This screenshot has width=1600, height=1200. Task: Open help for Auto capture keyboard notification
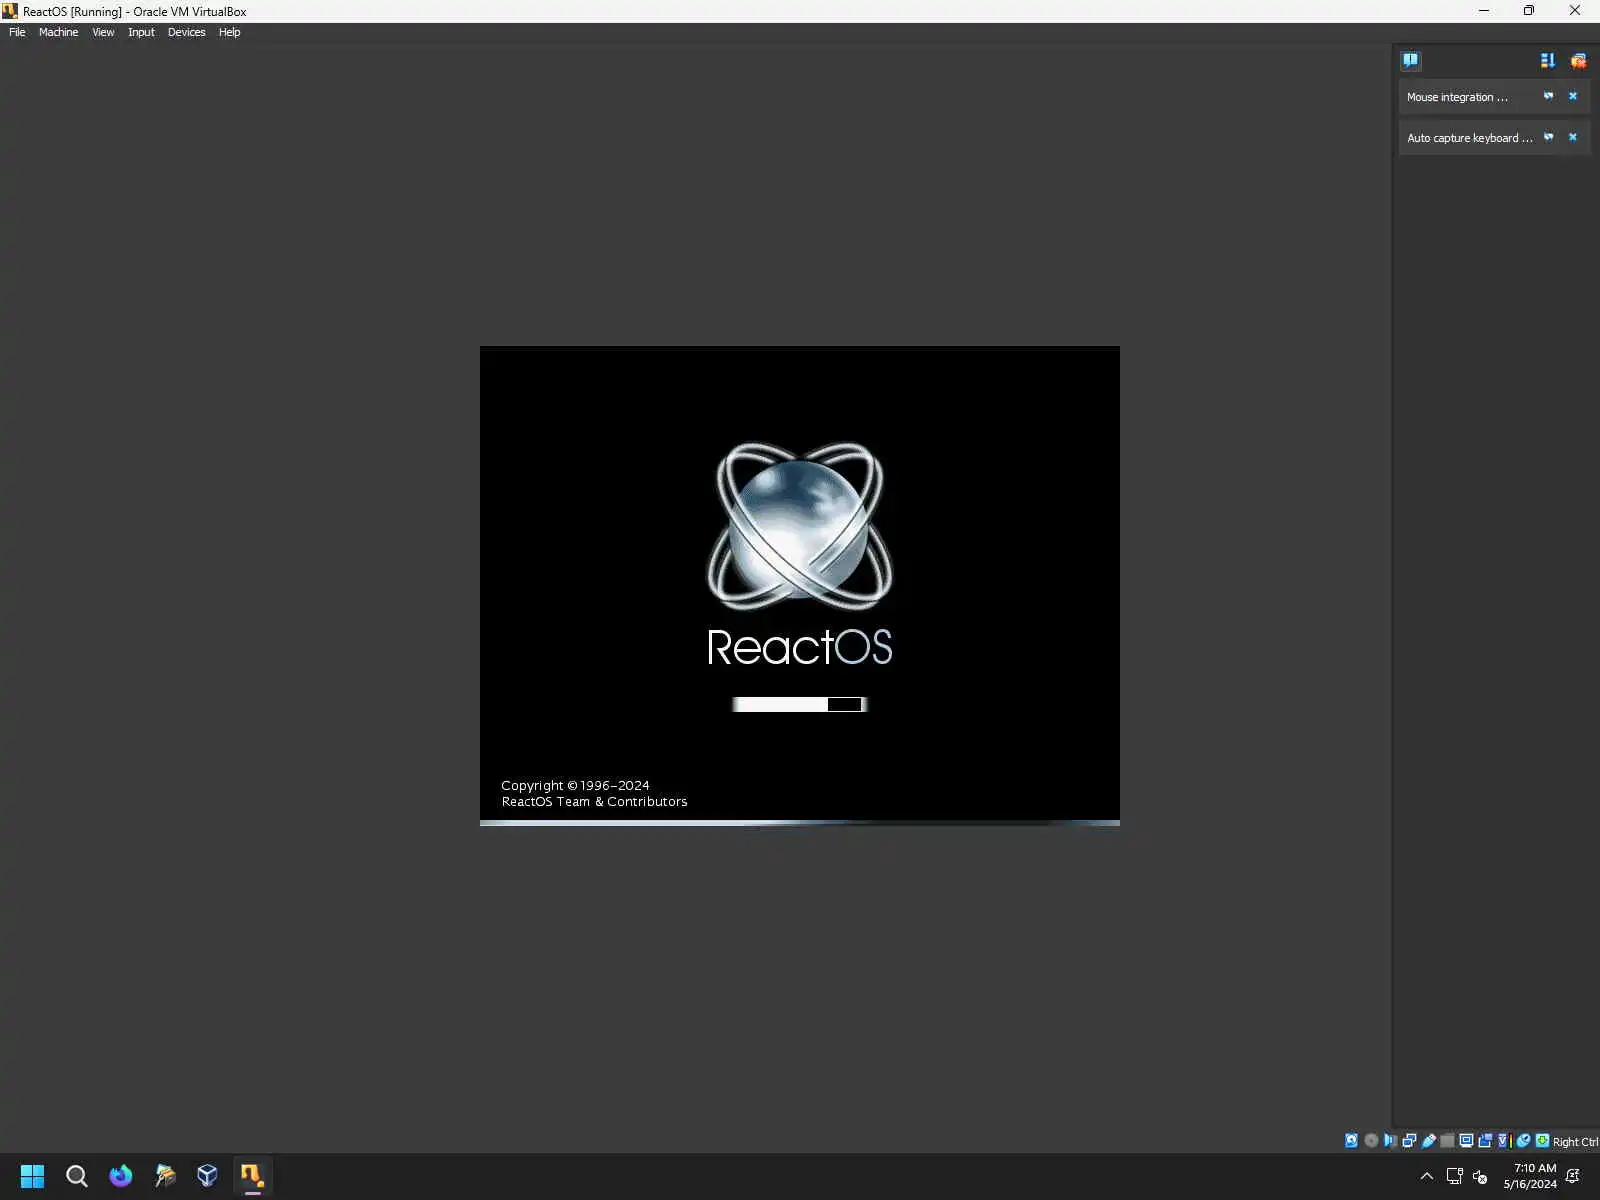coord(1548,137)
